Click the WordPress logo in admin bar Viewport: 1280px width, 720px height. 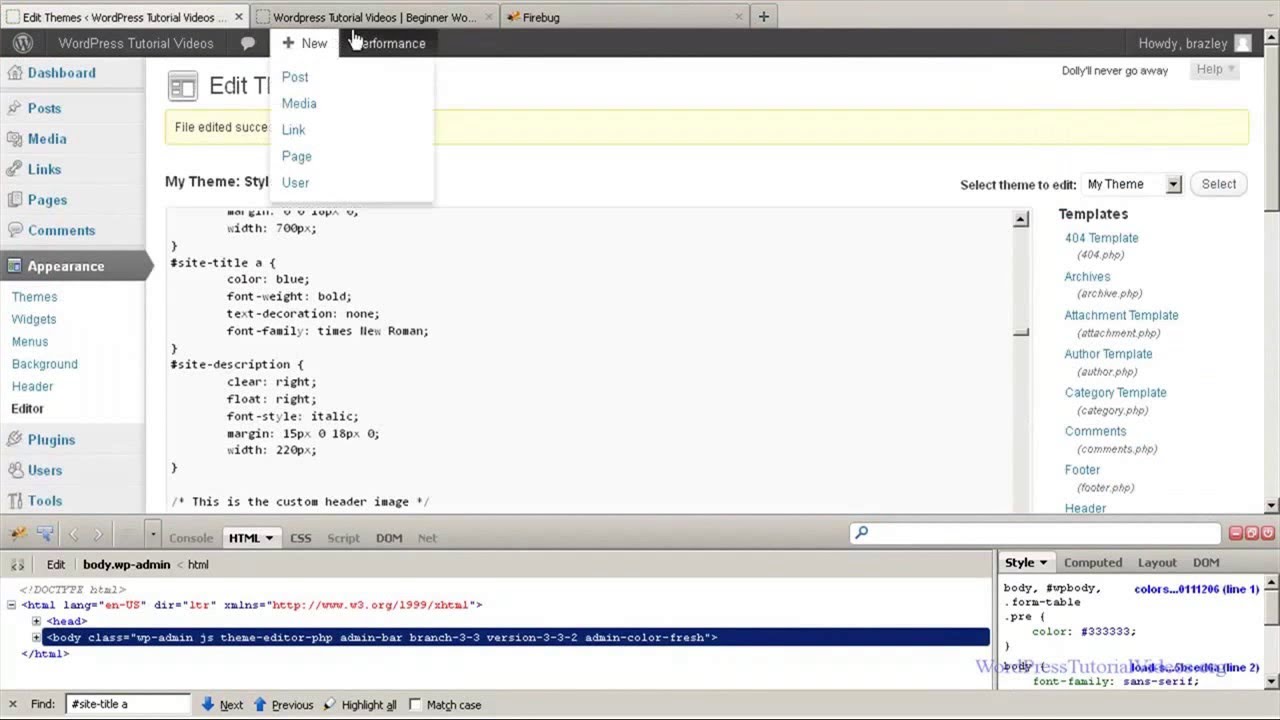tap(22, 43)
